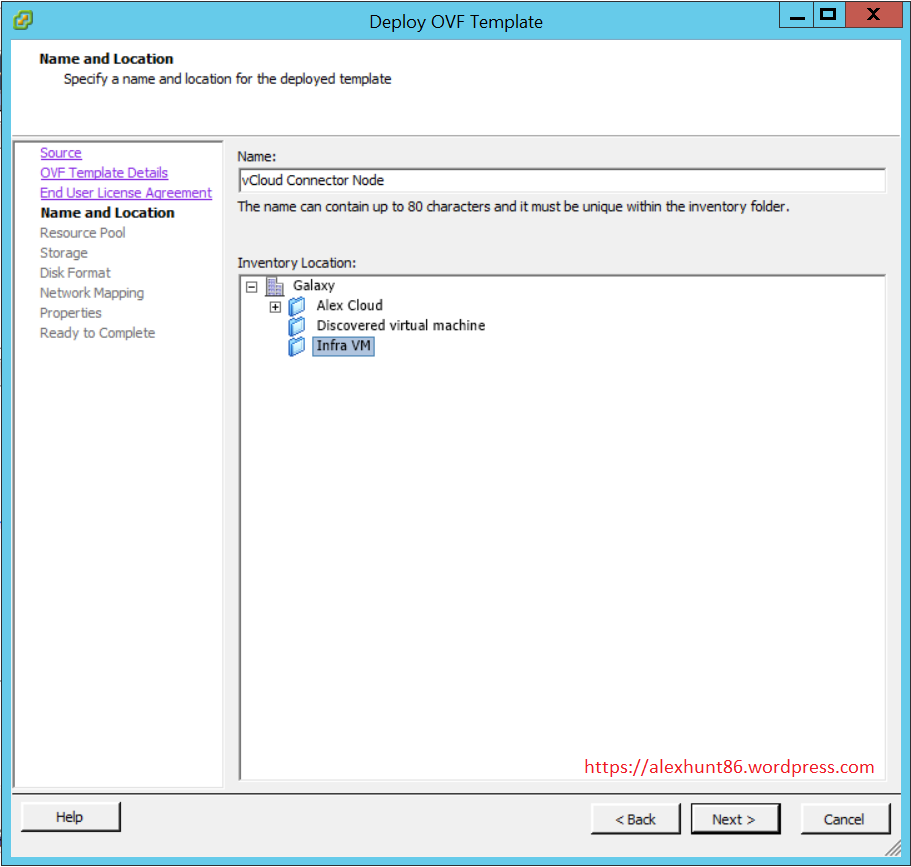Select the Alex Cloud folder label

[349, 305]
